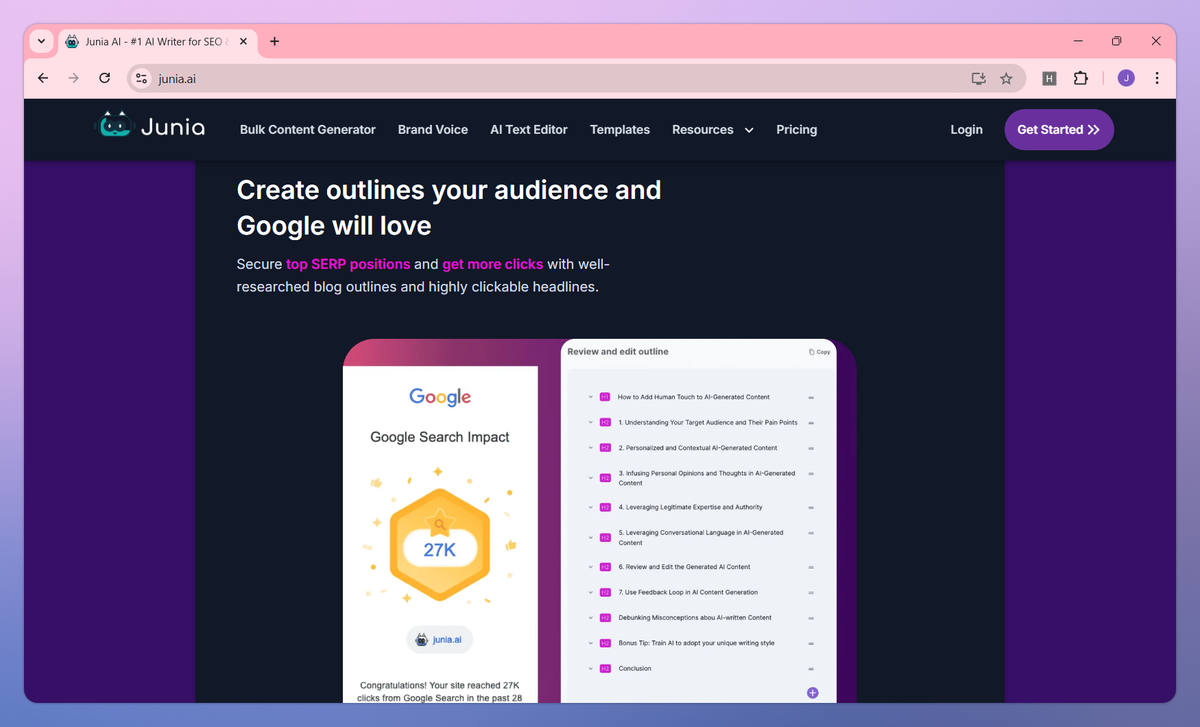The height and width of the screenshot is (727, 1200).
Task: Click the get more clicks highlighted text
Action: (x=493, y=264)
